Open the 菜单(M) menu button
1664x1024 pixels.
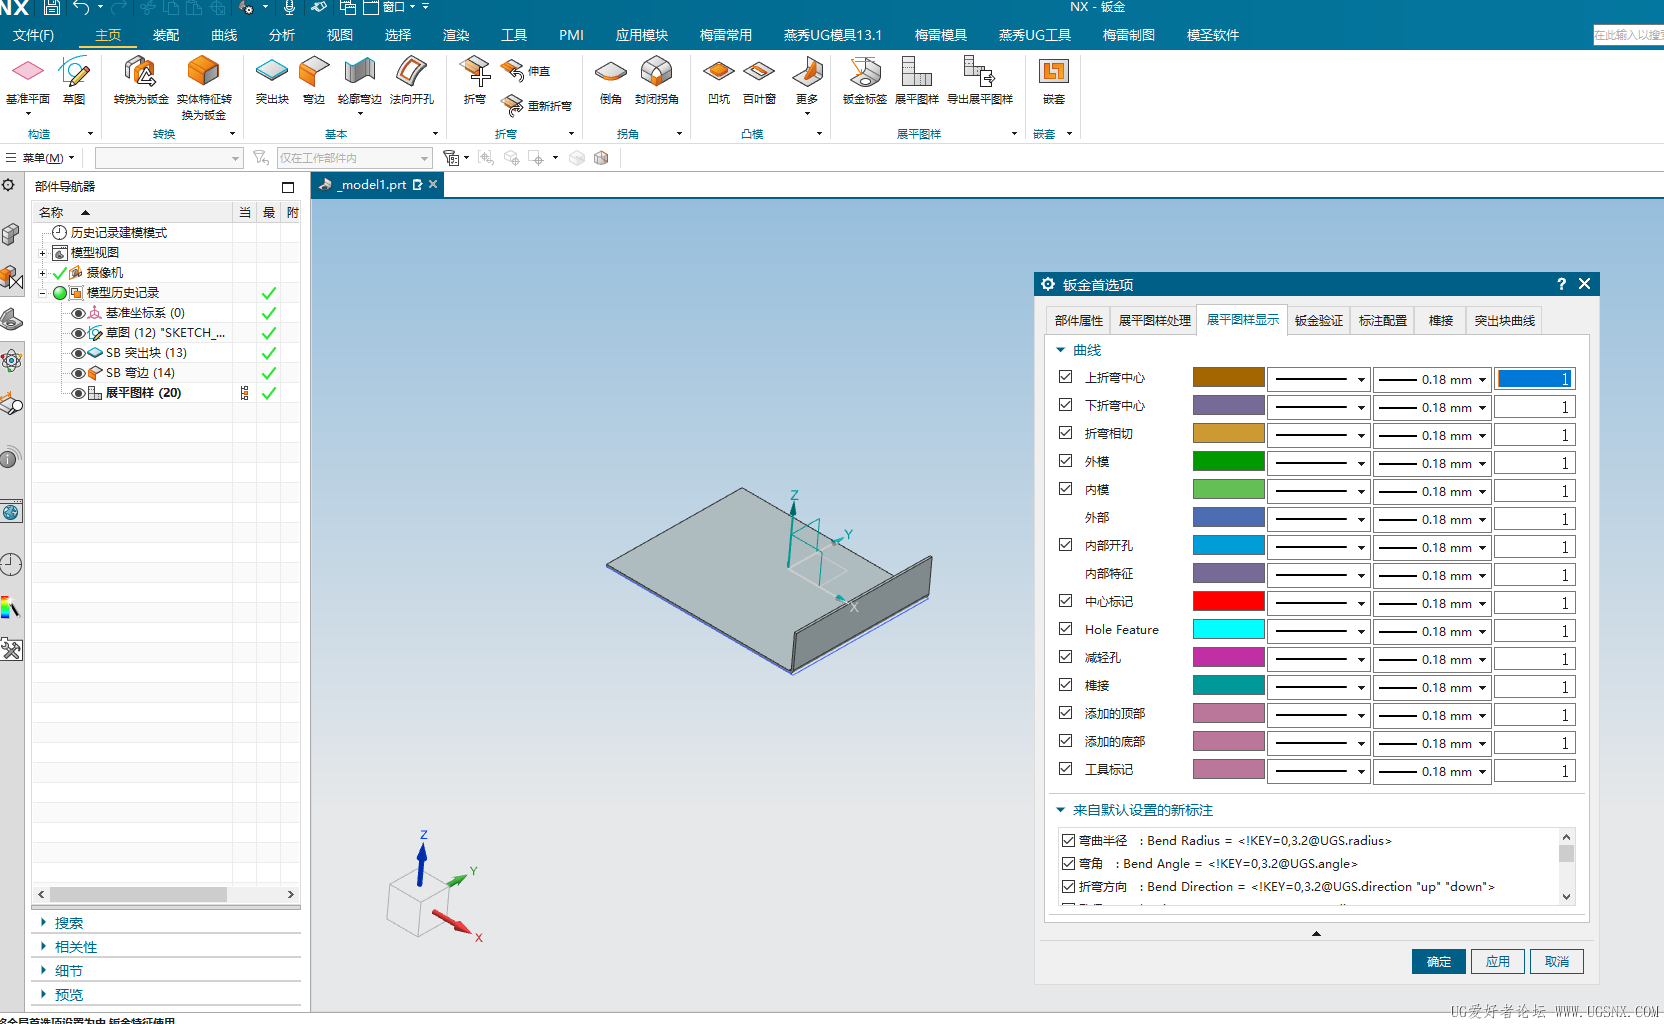click(41, 158)
